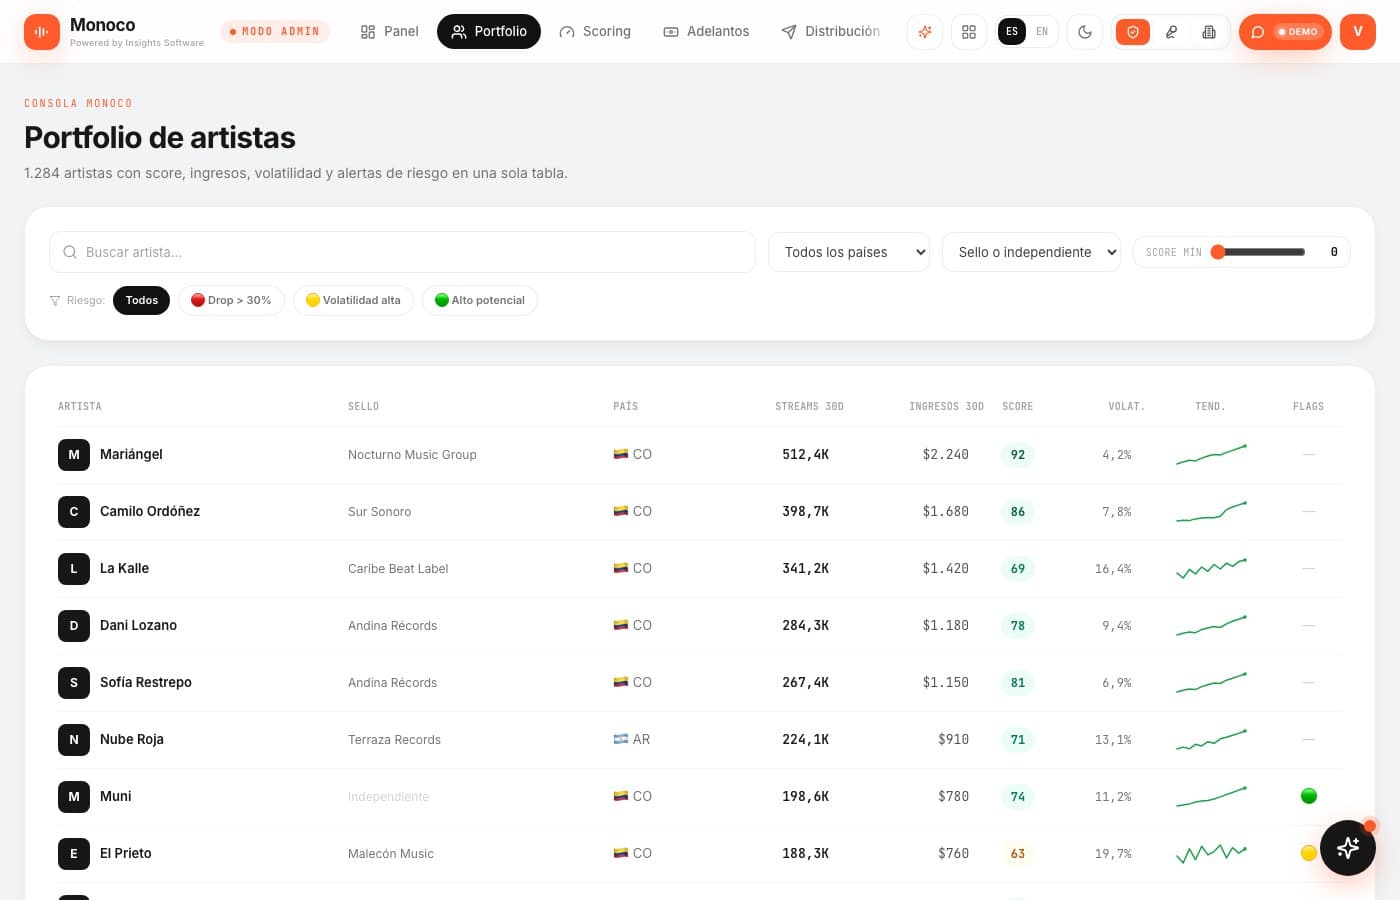Select the microphone artist role icon
The image size is (1400, 900).
1171,32
